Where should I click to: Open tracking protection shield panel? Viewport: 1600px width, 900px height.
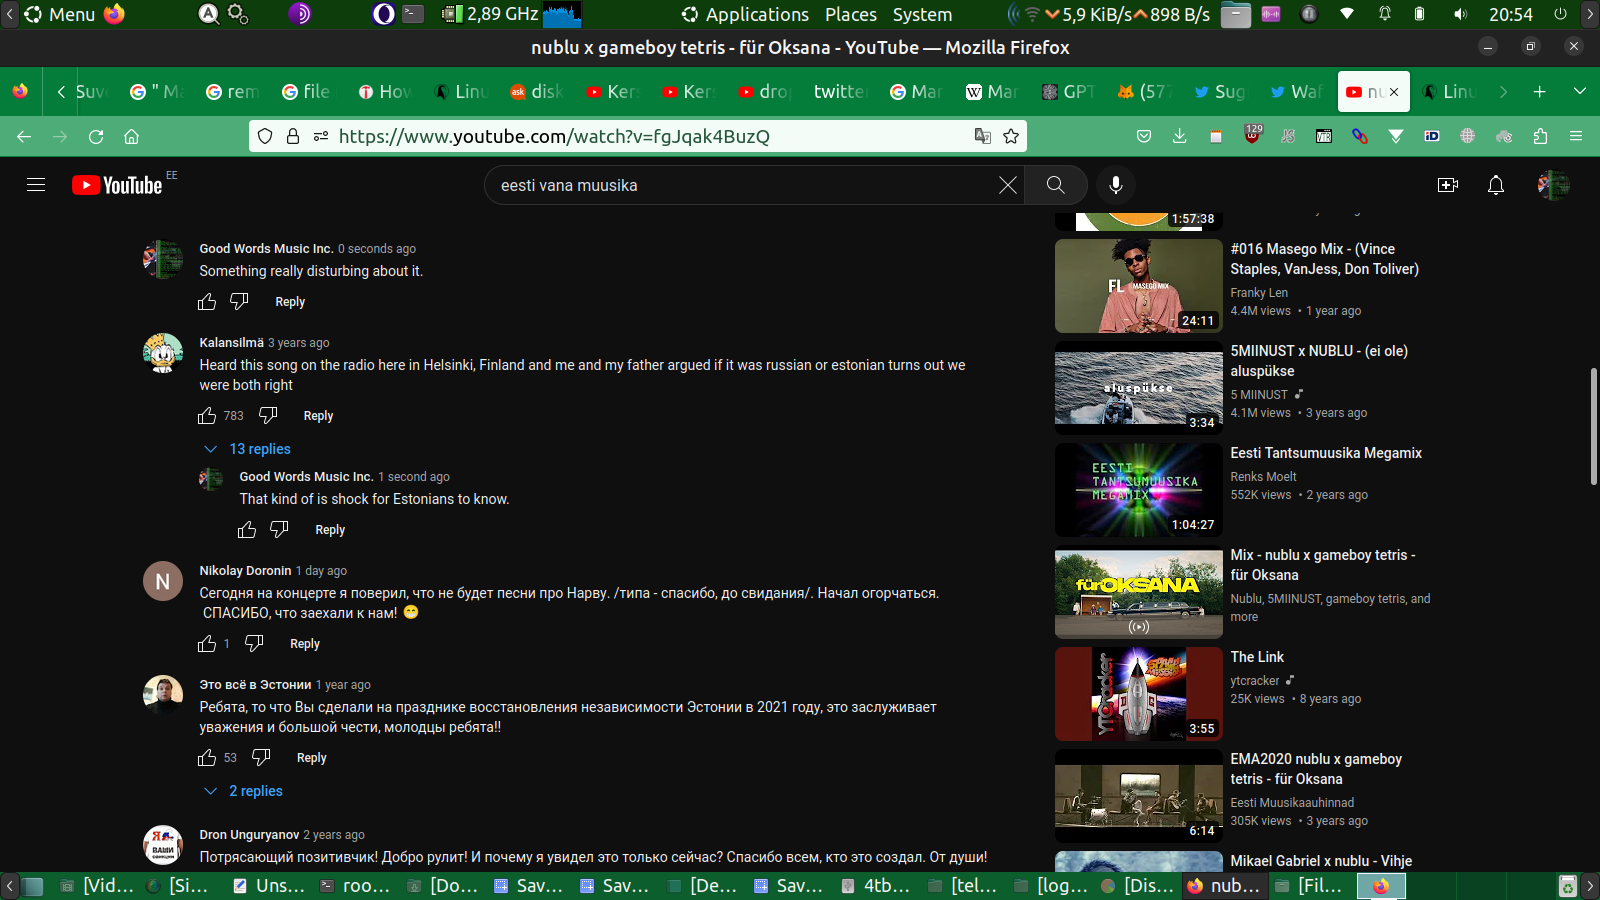[265, 136]
